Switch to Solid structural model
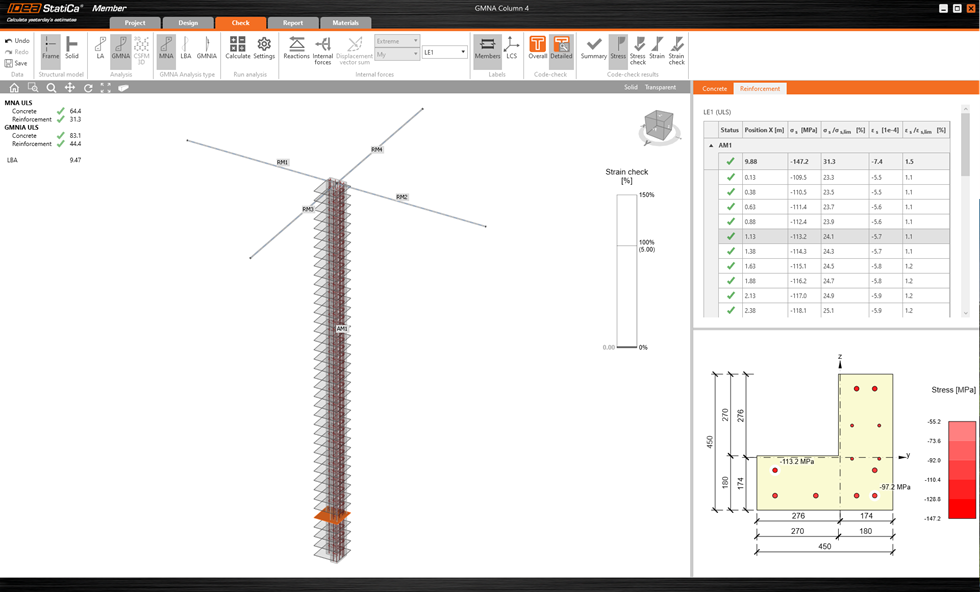This screenshot has width=980, height=592. click(x=72, y=47)
